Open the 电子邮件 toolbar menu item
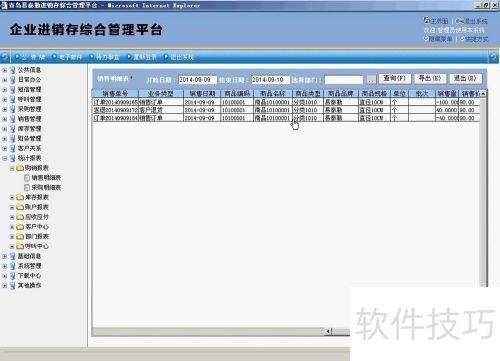The width and height of the screenshot is (500, 361). coord(67,57)
